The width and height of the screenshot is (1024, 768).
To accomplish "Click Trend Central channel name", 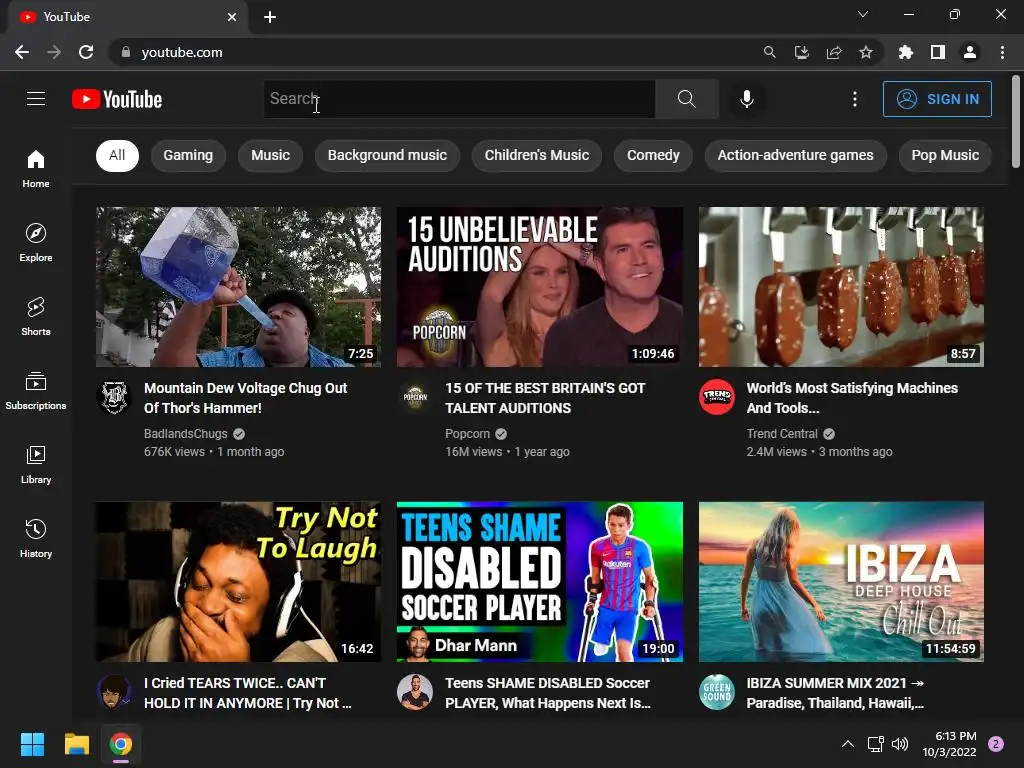I will click(782, 434).
